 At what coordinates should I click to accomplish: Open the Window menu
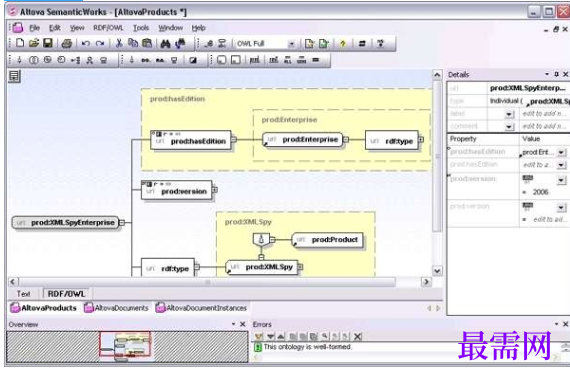(170, 28)
